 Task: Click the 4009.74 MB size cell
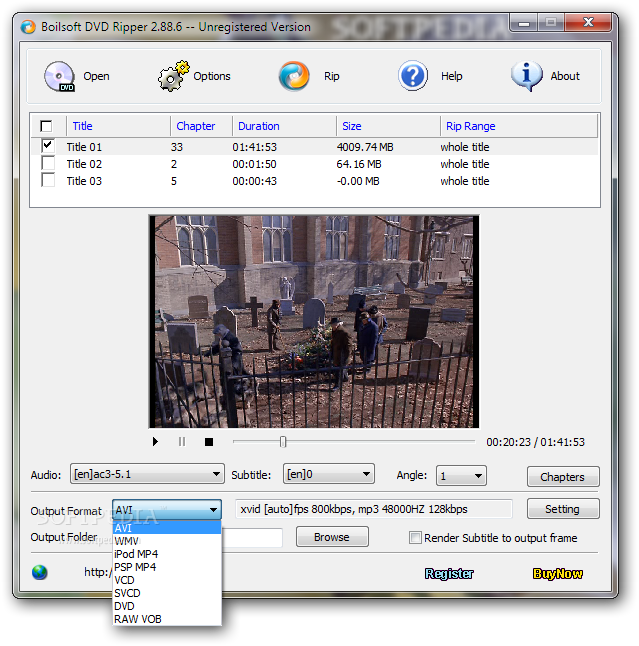pos(365,147)
